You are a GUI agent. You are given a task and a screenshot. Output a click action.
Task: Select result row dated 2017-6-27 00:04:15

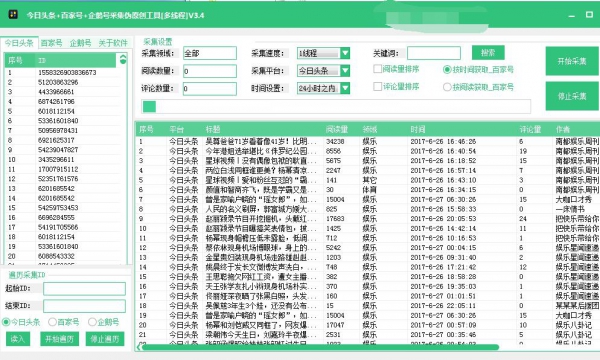coord(367,248)
